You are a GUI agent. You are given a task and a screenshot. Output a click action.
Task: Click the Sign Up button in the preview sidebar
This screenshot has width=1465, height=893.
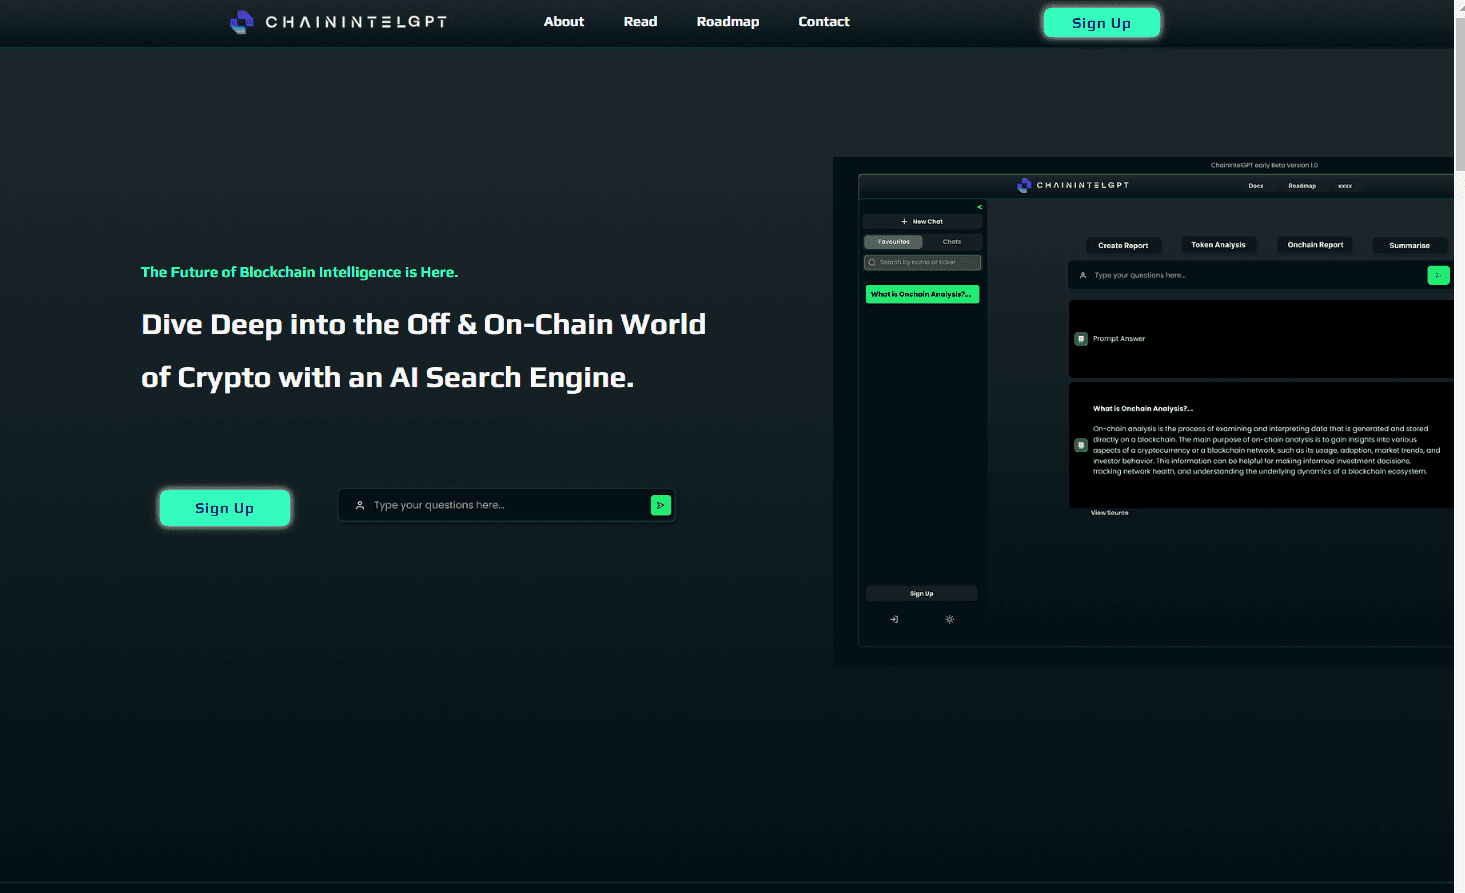click(x=921, y=594)
